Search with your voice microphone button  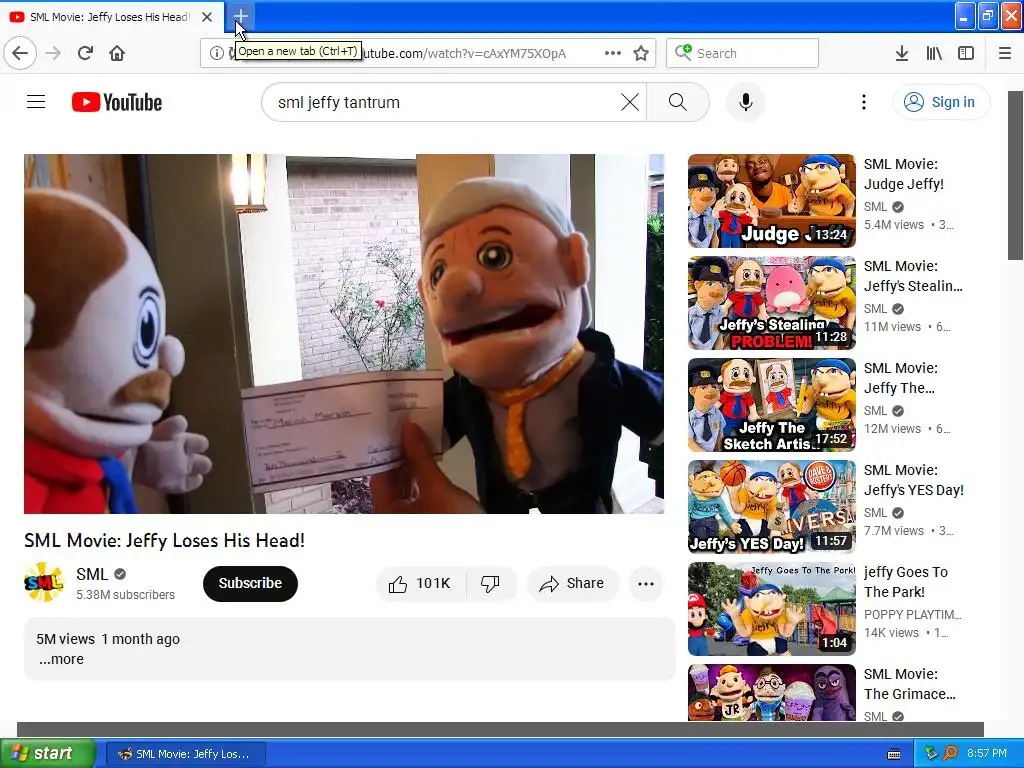(745, 102)
